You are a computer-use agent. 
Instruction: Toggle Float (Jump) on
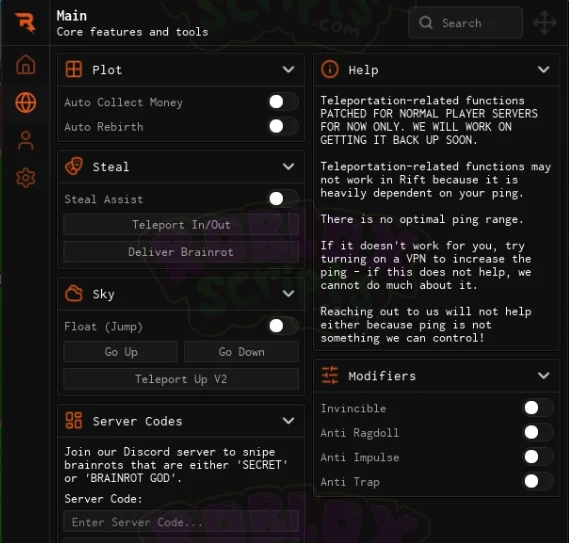(x=283, y=326)
